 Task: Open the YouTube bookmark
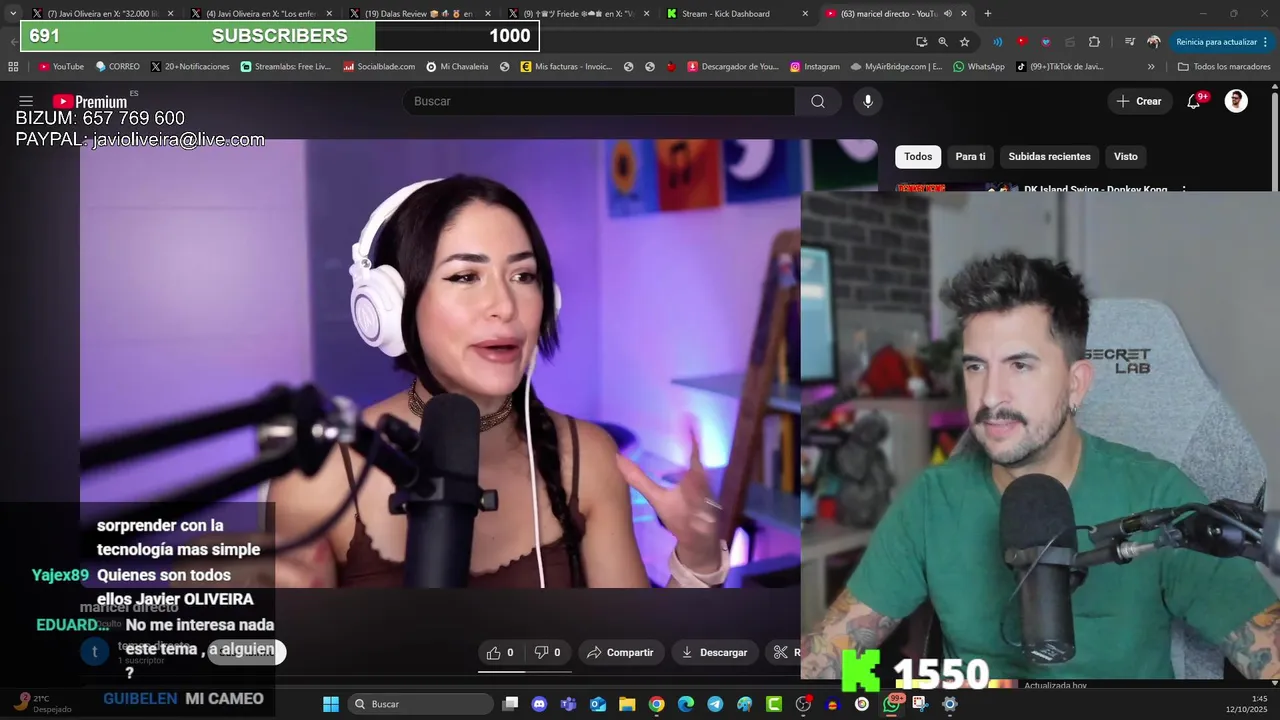coord(61,67)
